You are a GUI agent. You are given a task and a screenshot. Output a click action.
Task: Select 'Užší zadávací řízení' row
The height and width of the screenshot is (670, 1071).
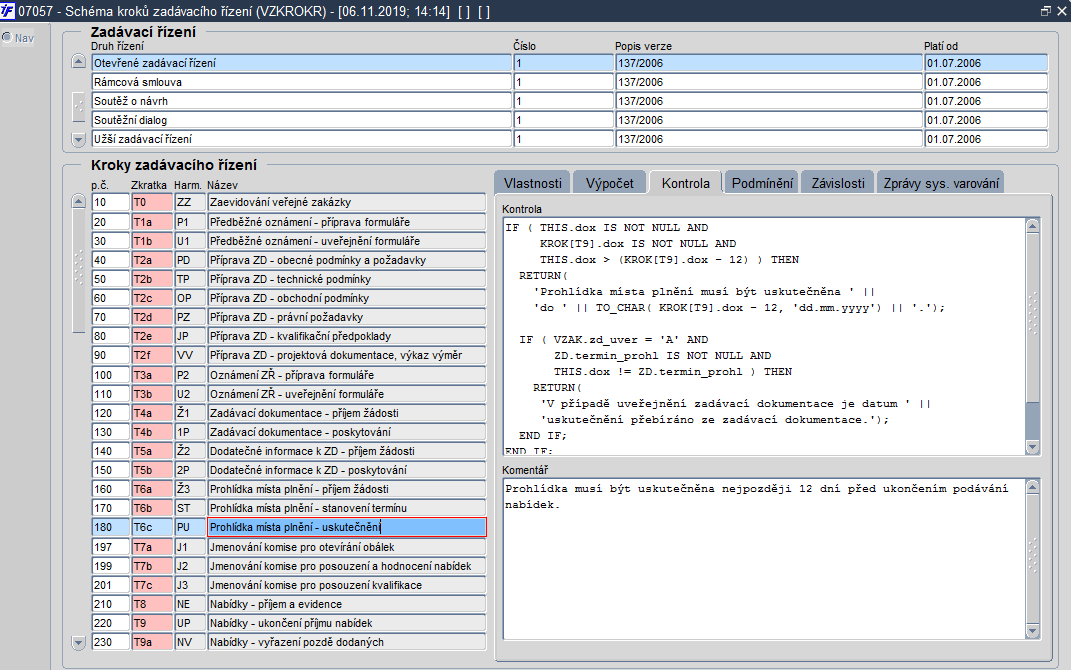pyautogui.click(x=302, y=139)
